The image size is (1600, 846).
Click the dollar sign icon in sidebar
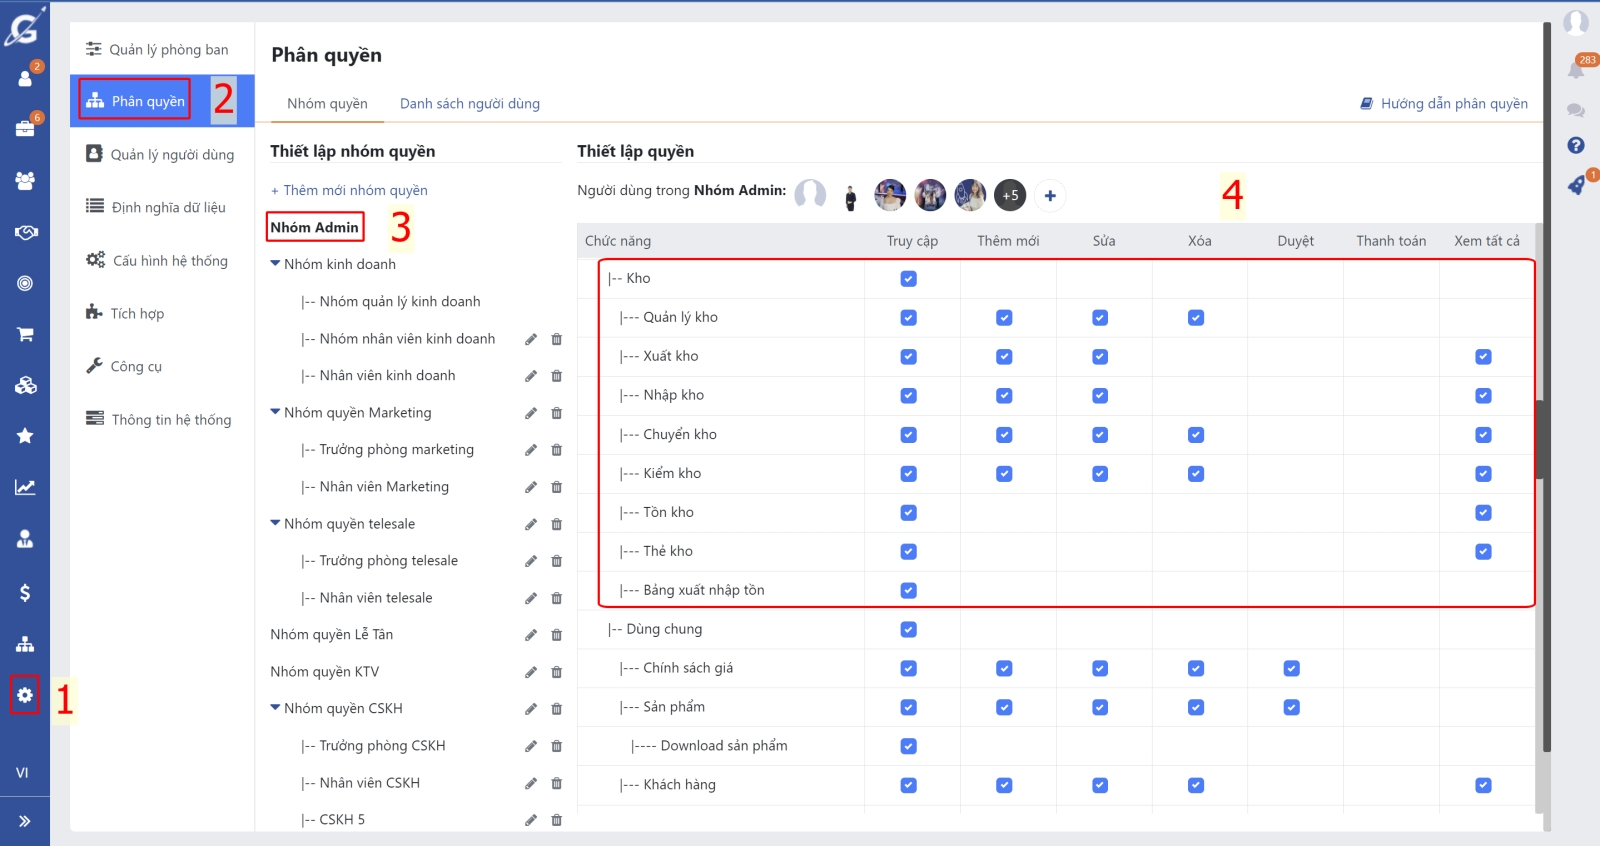coord(25,593)
